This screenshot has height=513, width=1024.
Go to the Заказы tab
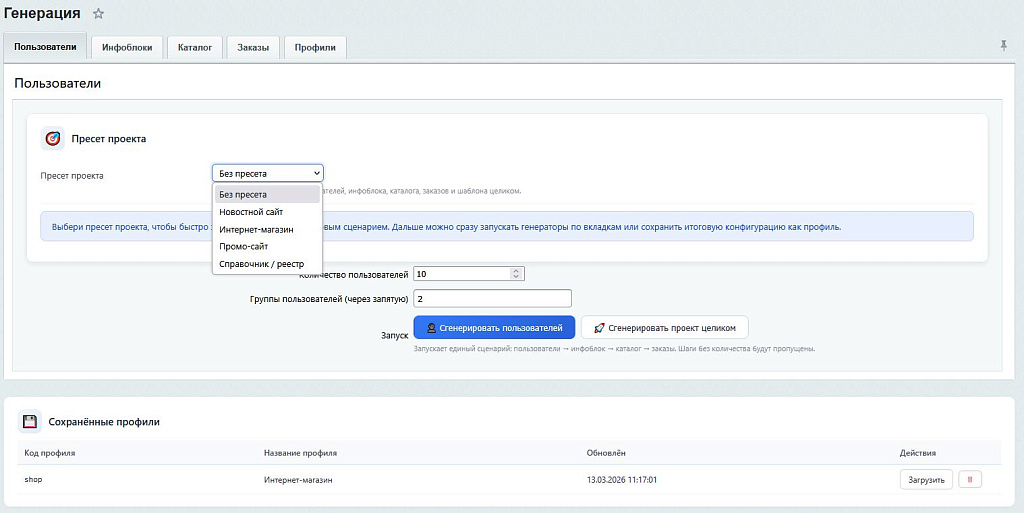253,47
